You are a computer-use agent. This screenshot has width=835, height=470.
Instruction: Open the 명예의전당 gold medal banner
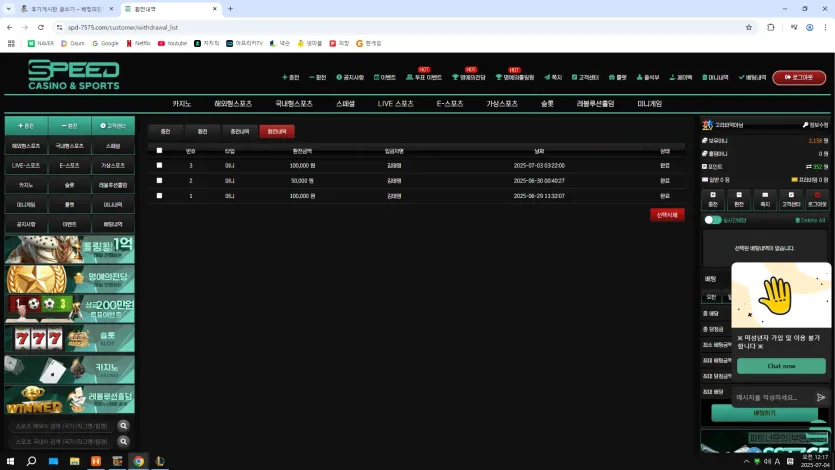click(69, 279)
